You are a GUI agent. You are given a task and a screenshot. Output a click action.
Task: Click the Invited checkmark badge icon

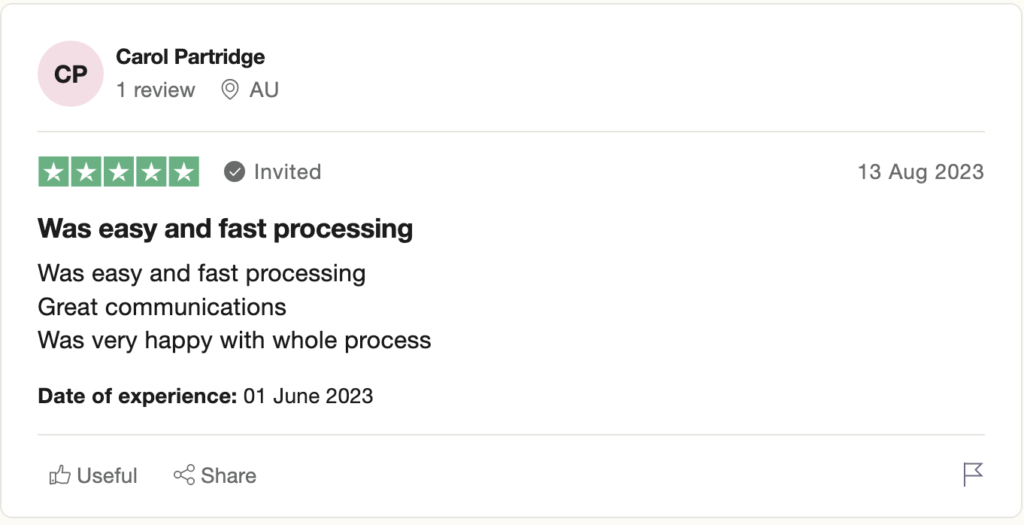click(234, 172)
